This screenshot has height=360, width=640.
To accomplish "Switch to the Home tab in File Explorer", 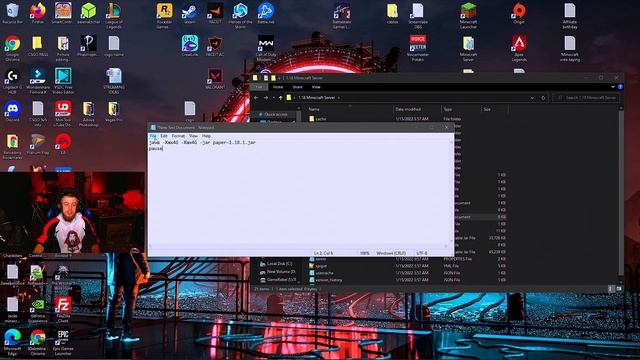I will pos(278,87).
